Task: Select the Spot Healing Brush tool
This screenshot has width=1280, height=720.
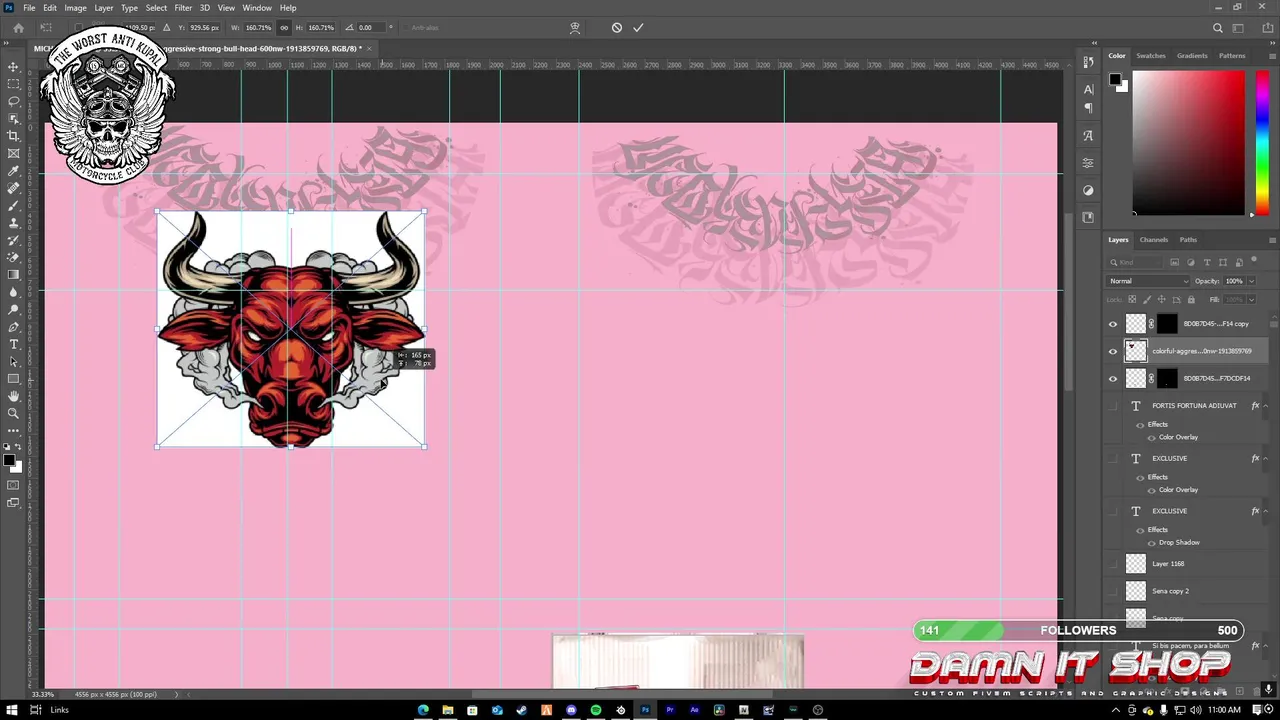Action: (x=13, y=188)
